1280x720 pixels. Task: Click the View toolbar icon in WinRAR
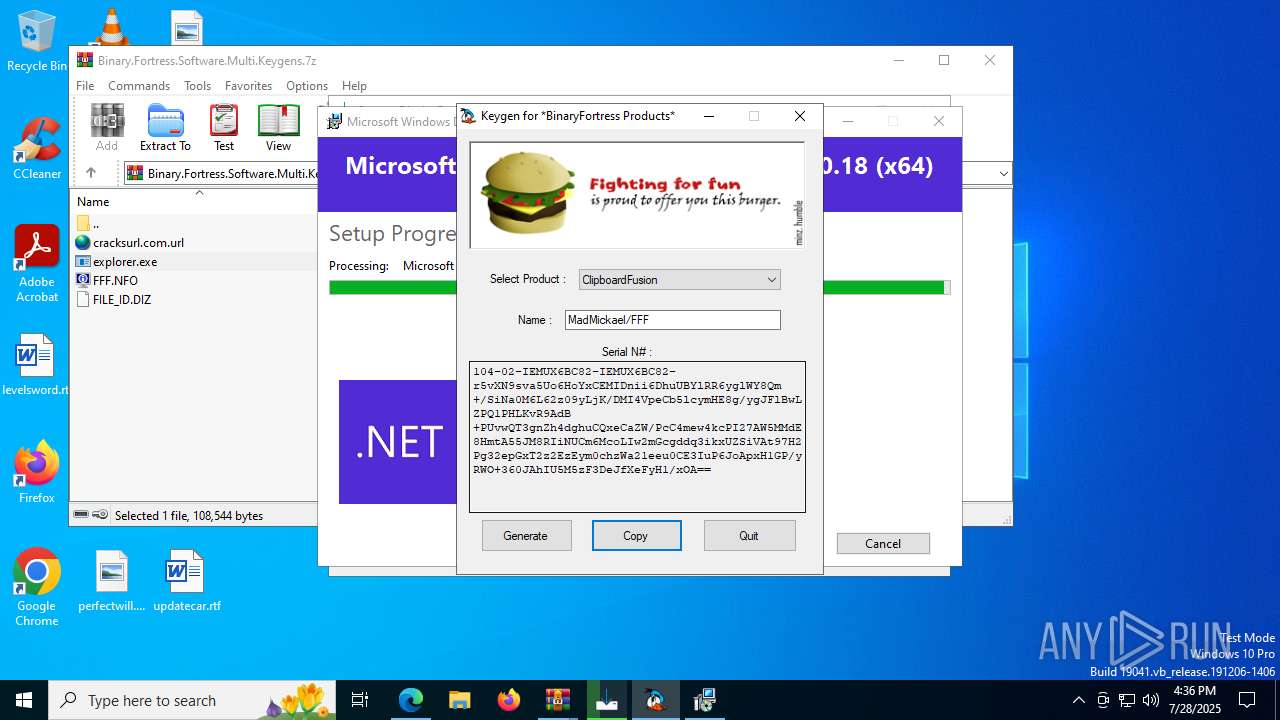(x=278, y=128)
